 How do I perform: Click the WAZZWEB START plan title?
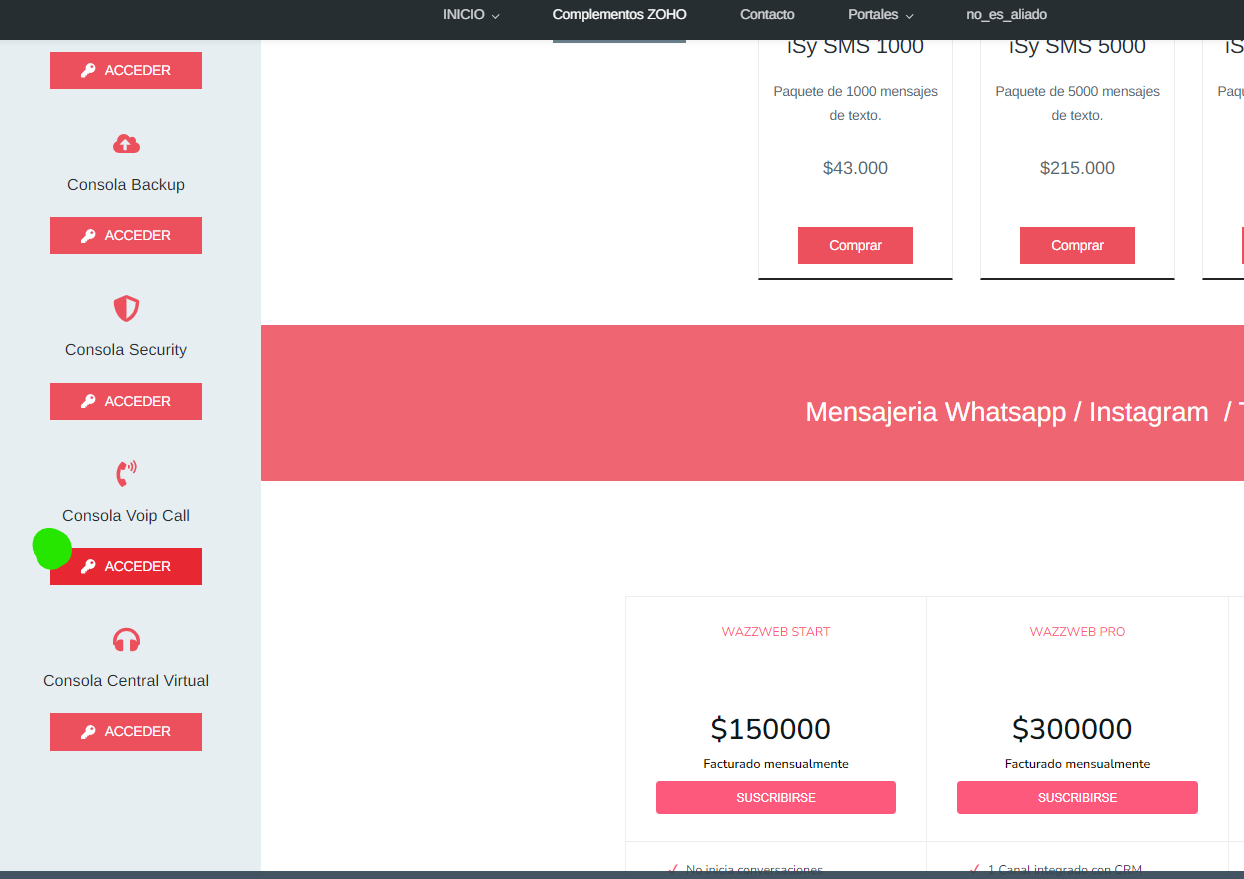point(776,632)
